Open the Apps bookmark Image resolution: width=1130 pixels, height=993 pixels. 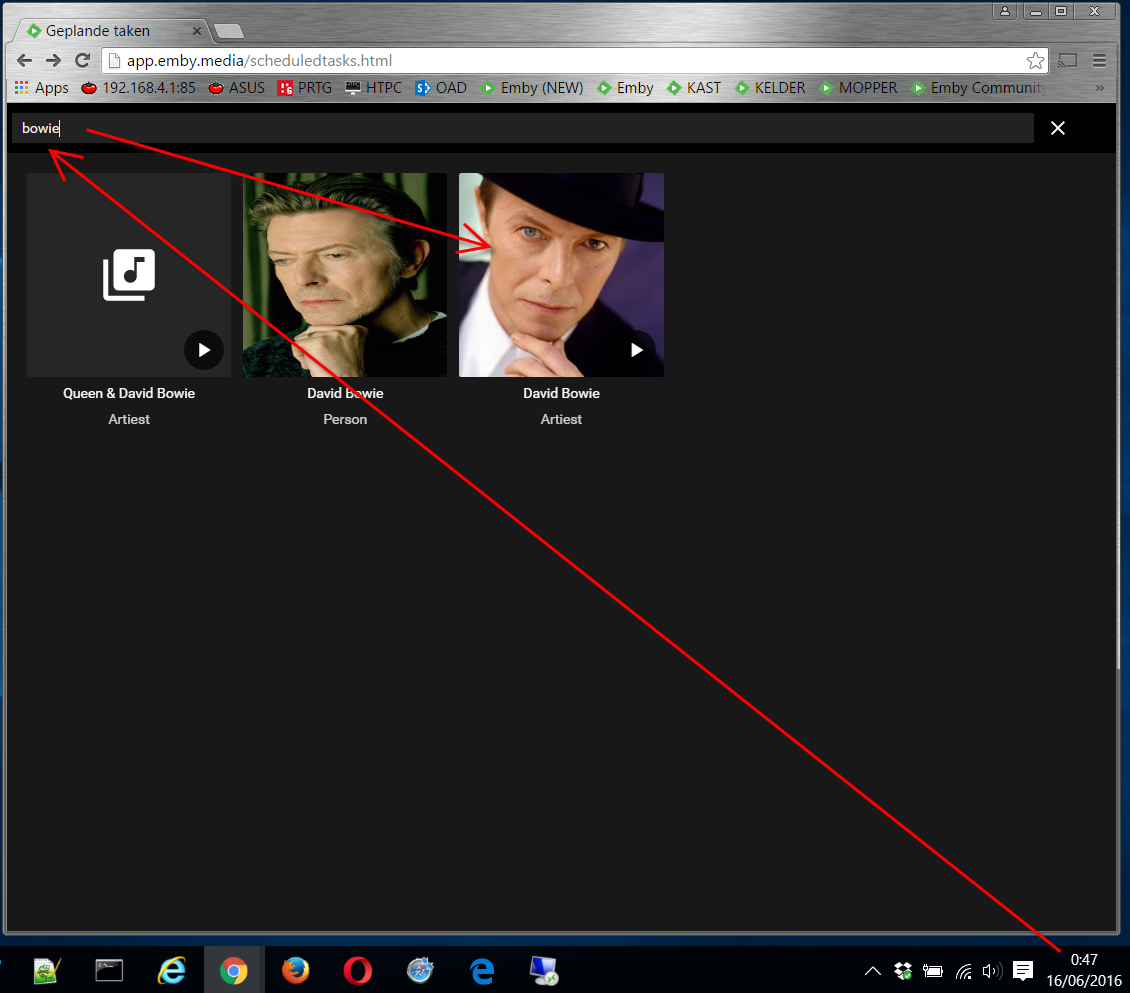pos(42,88)
